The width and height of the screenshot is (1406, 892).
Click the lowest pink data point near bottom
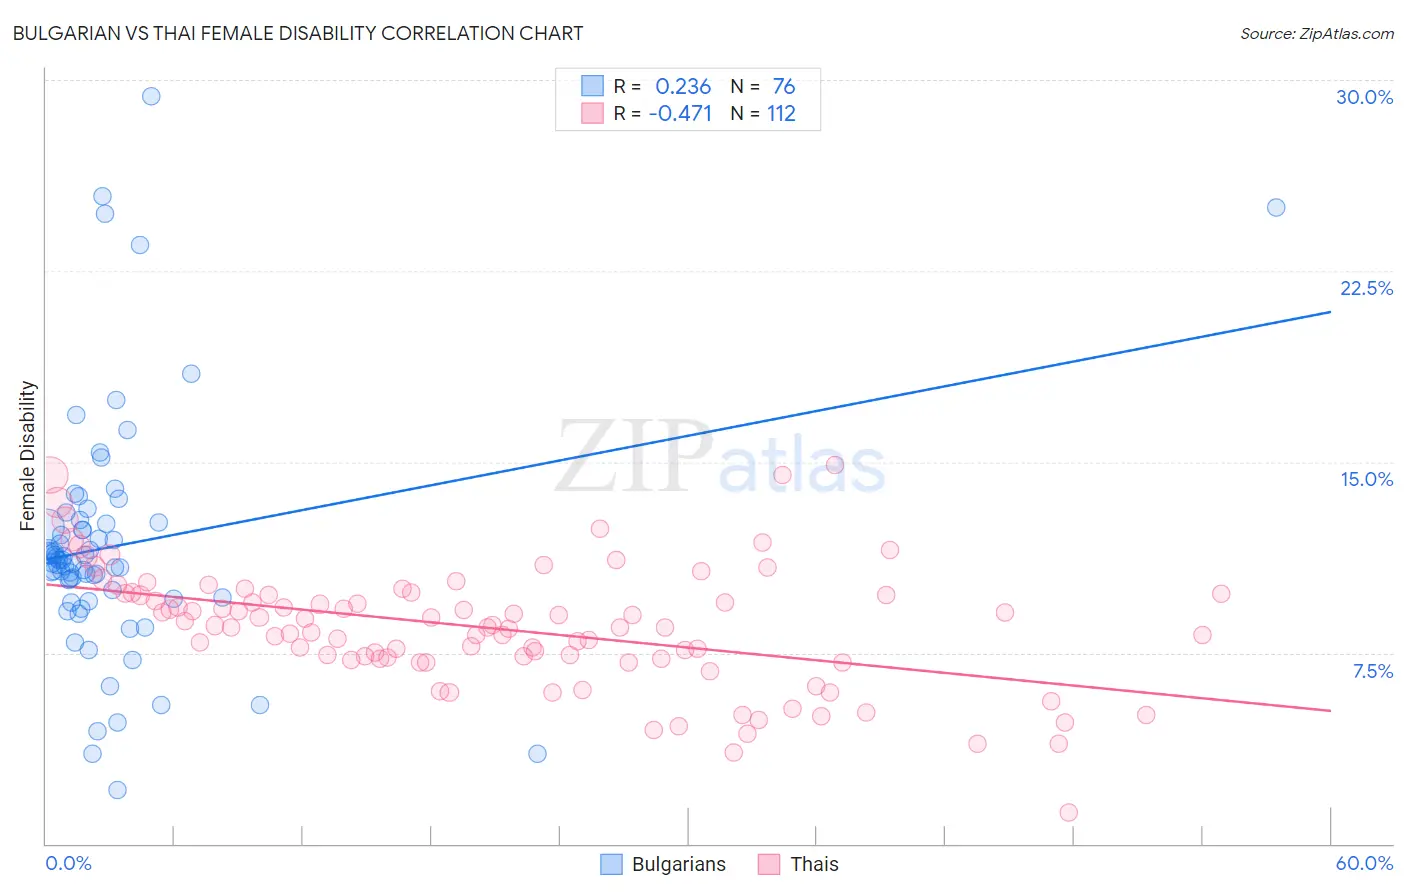coord(1068,812)
